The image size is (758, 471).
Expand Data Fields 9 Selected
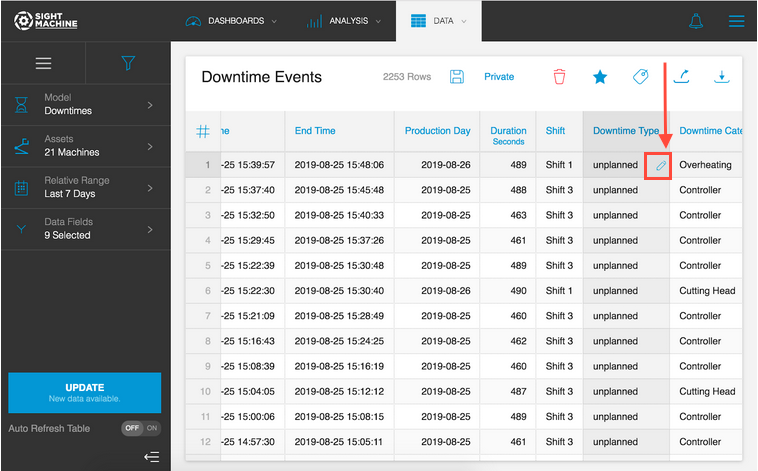point(86,229)
